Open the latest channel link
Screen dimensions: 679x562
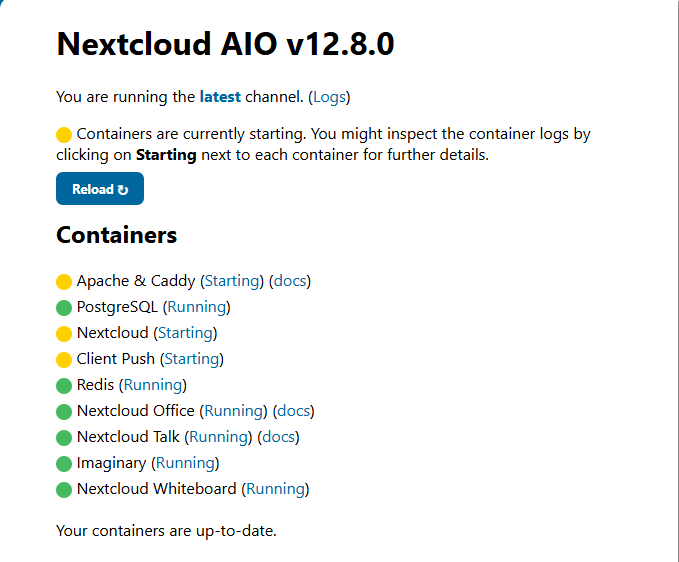click(x=220, y=97)
